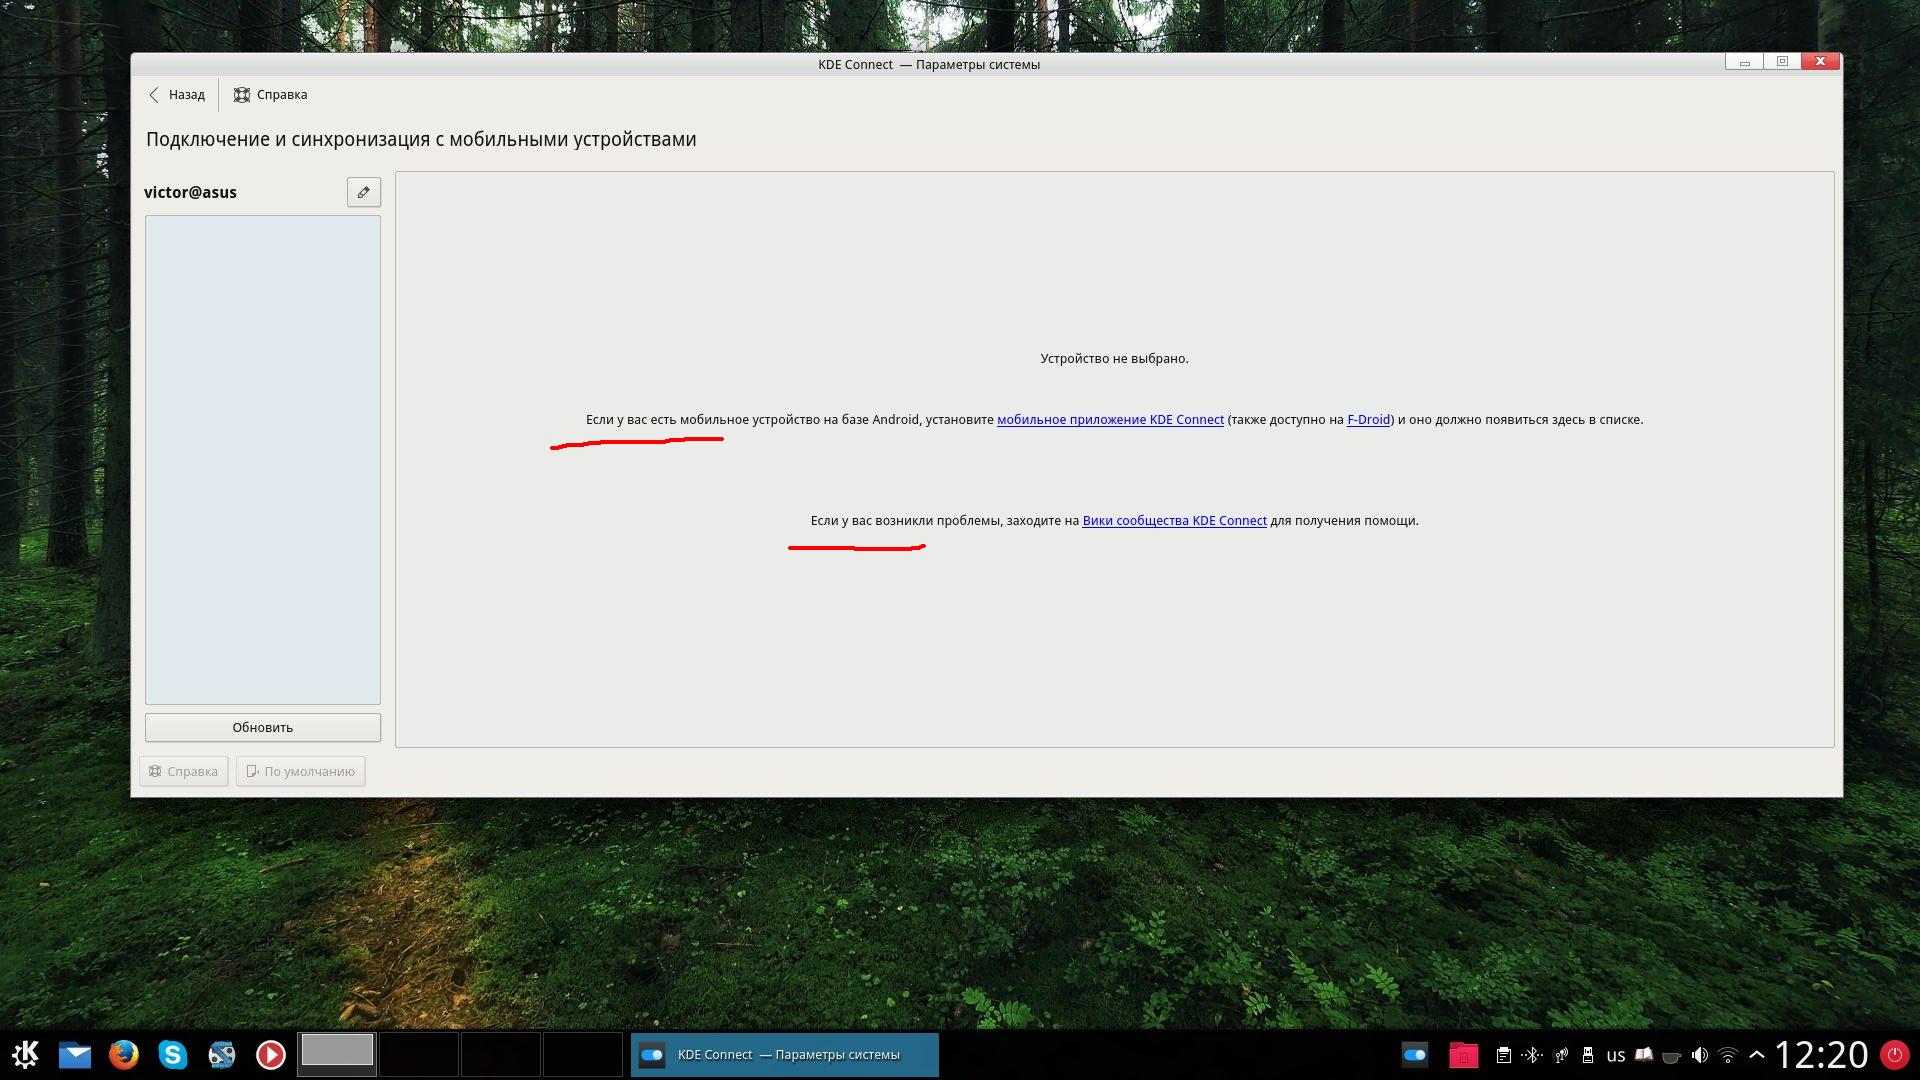
Task: Open the KDE application launcher menu
Action: (25, 1054)
